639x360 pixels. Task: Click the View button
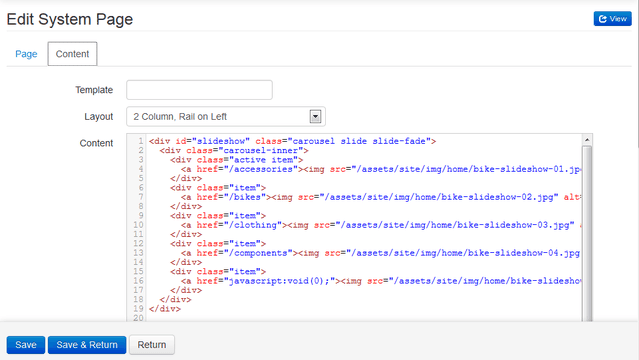pos(613,19)
